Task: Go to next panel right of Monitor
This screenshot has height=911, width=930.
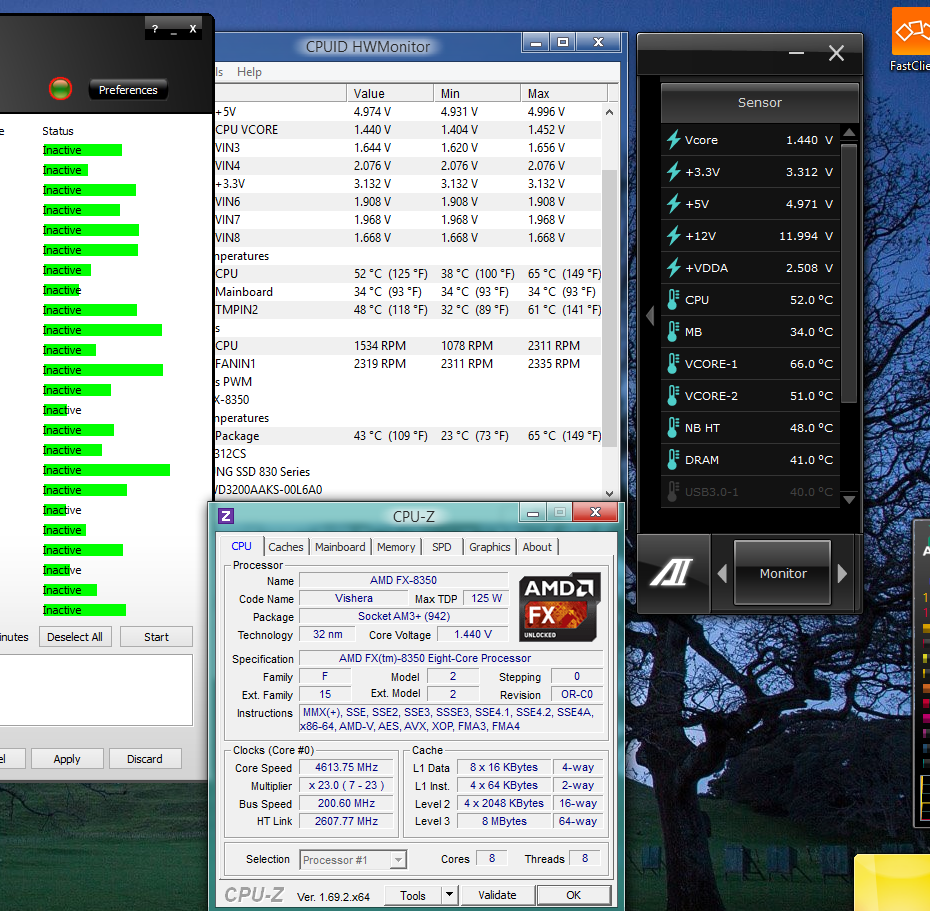Action: pyautogui.click(x=842, y=574)
